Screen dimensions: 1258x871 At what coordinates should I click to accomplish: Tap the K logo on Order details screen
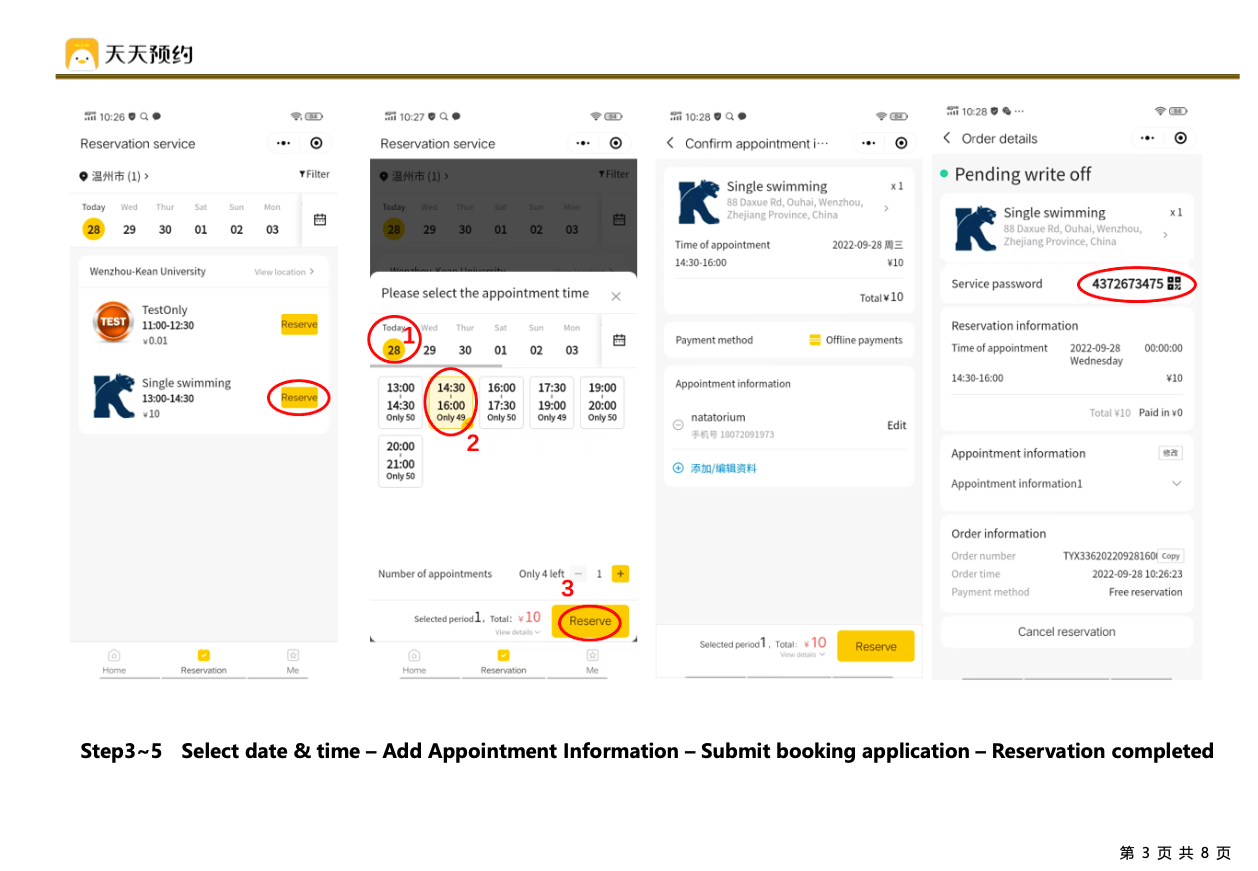pos(975,228)
